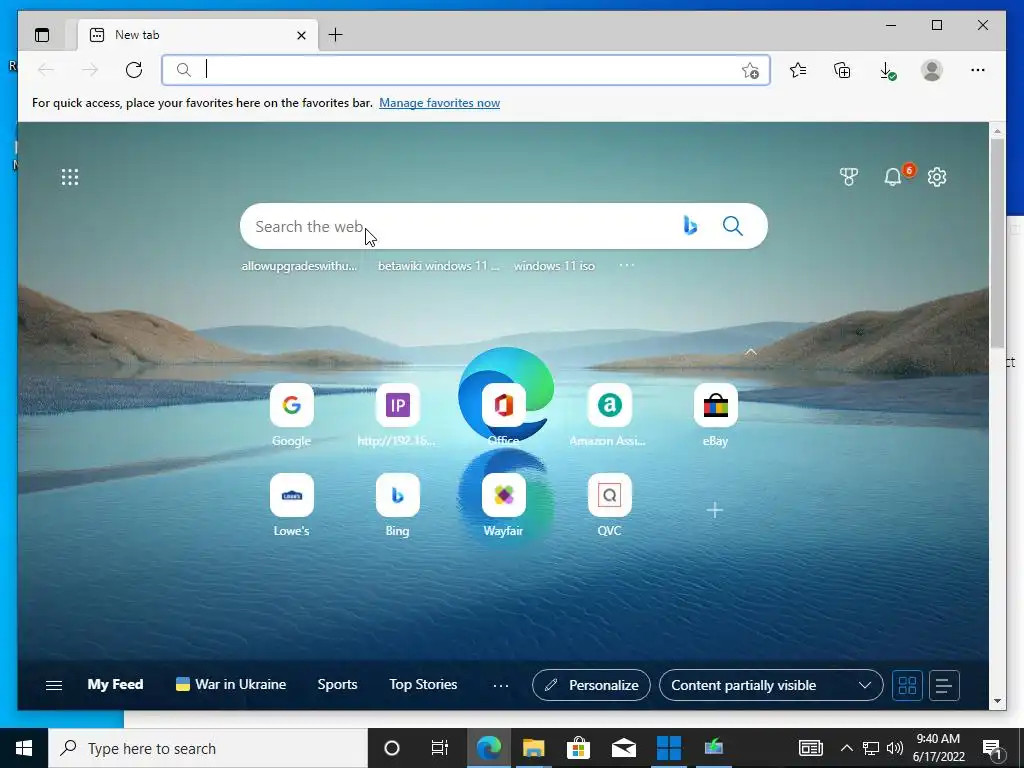Select the War in Ukraine tab
Image resolution: width=1024 pixels, height=768 pixels.
pyautogui.click(x=231, y=684)
